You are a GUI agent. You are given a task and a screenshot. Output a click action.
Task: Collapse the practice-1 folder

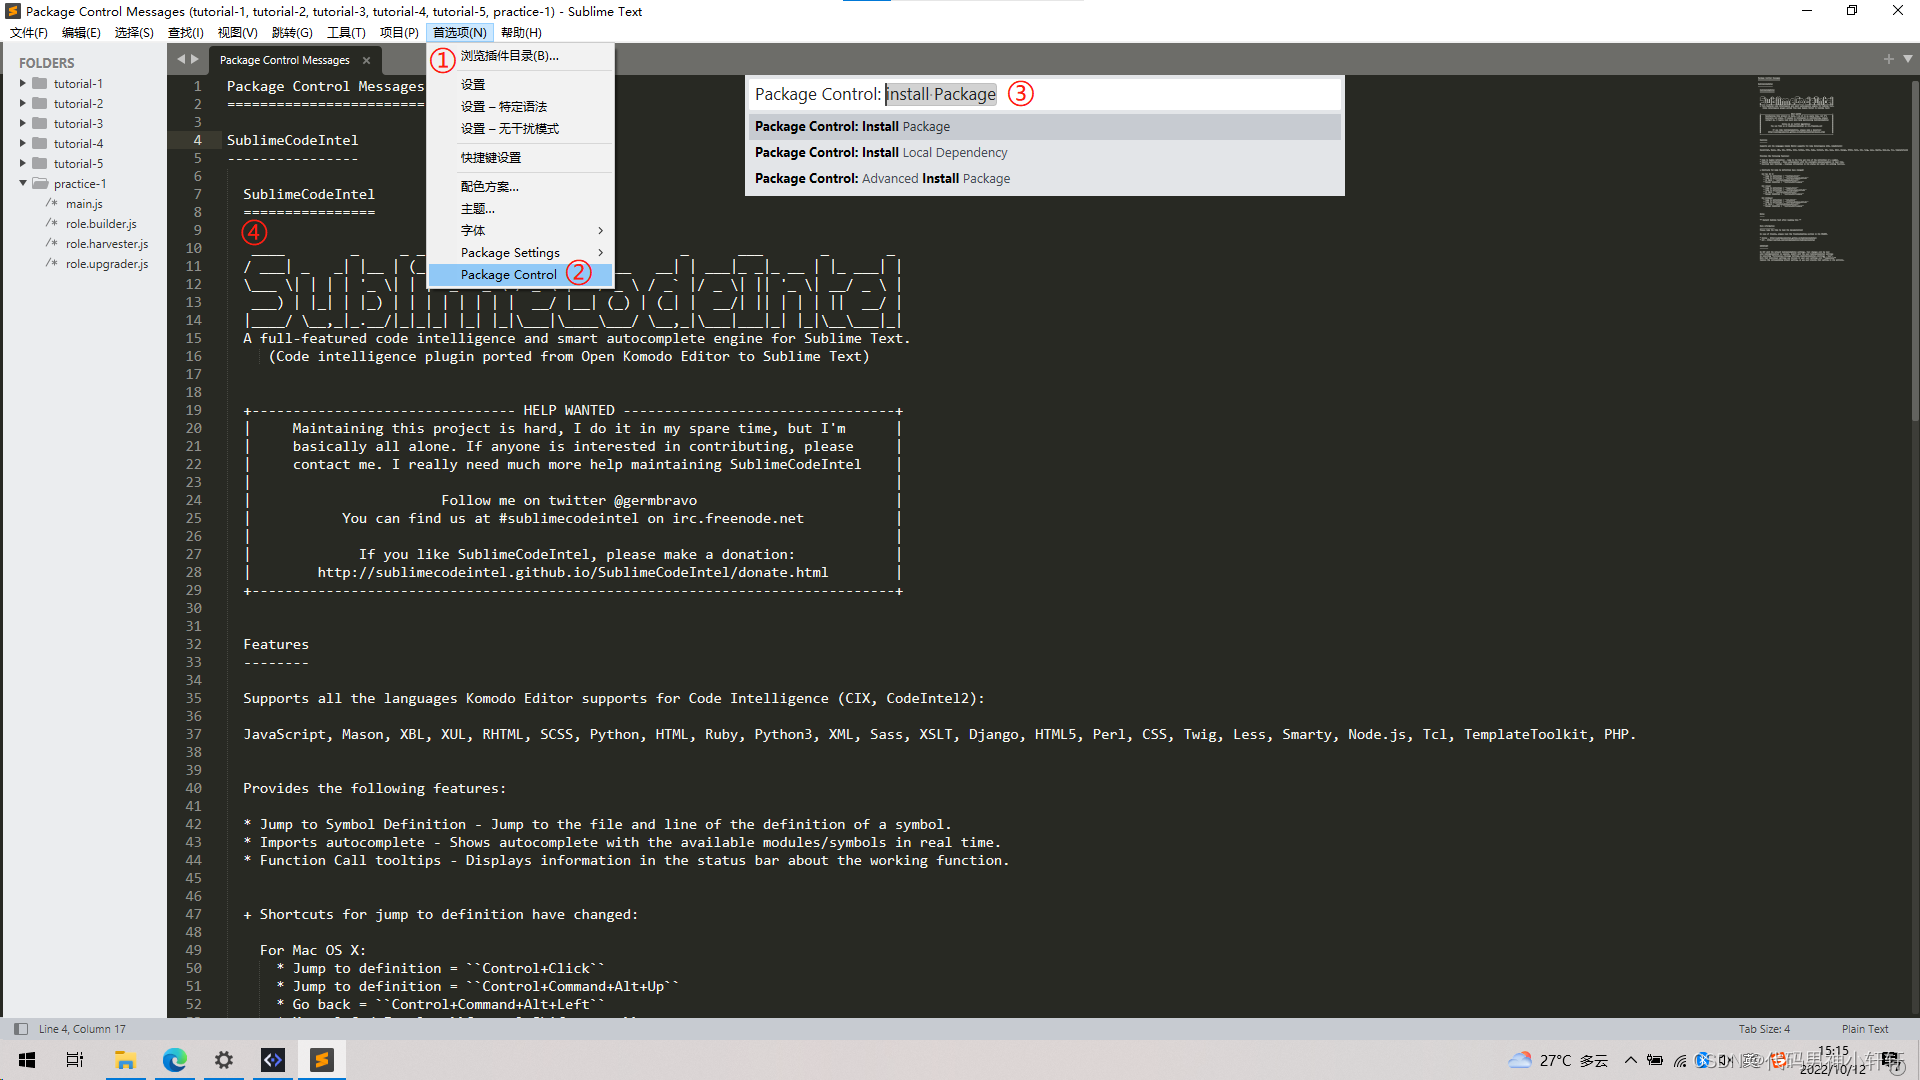tap(22, 183)
